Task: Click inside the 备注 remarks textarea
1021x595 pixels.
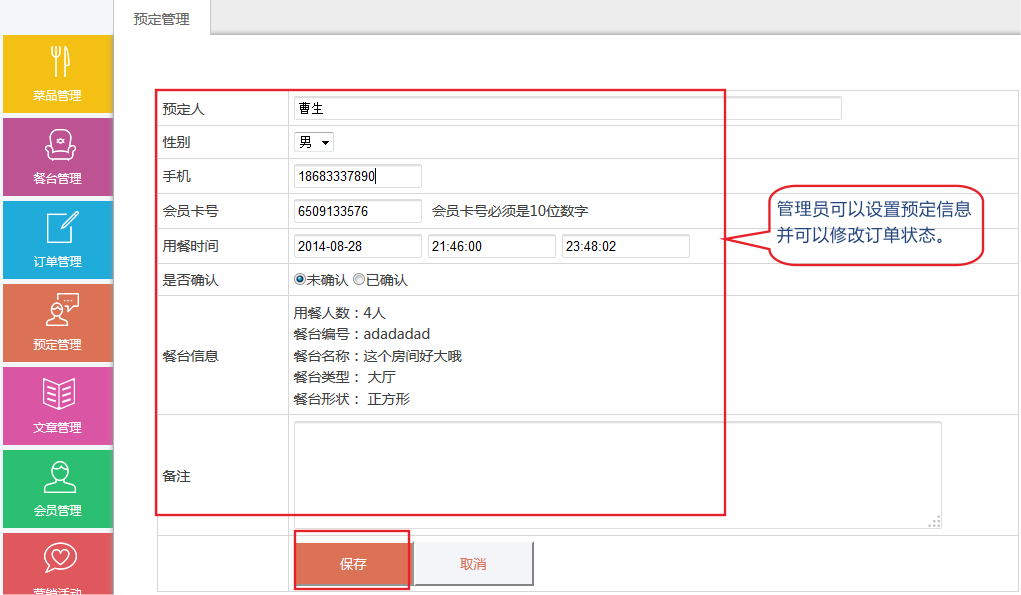Action: (617, 474)
